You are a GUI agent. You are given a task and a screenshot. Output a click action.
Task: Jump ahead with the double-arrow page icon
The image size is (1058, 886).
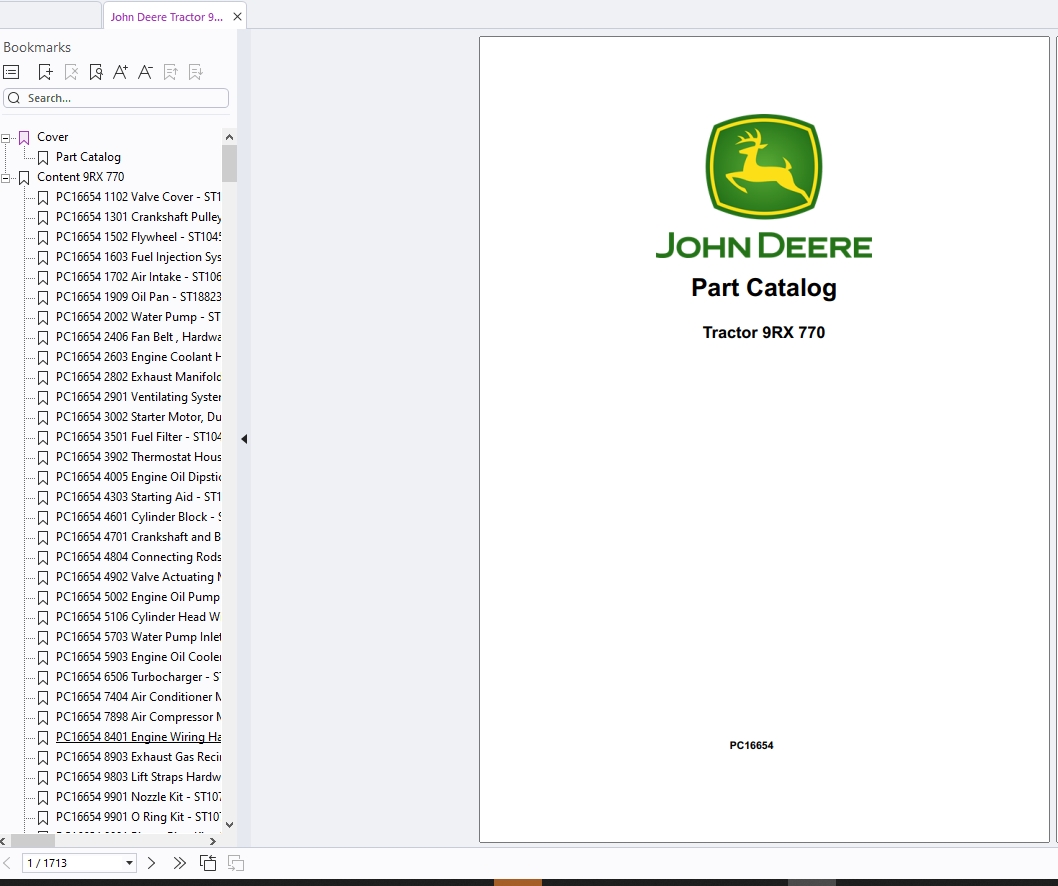tap(179, 862)
